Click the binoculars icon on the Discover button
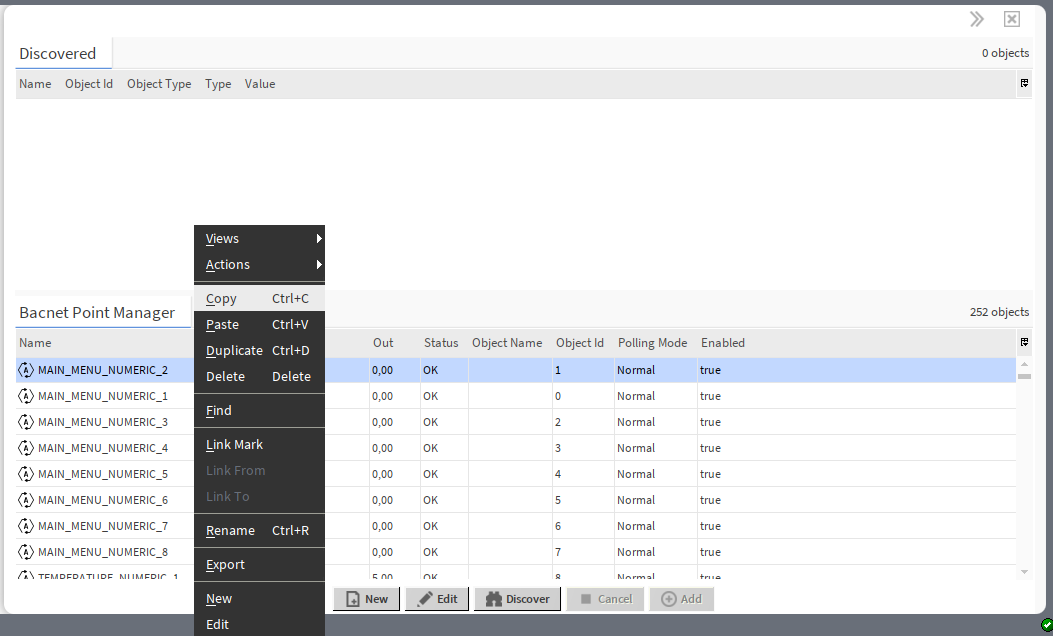Image resolution: width=1053 pixels, height=636 pixels. click(x=495, y=599)
